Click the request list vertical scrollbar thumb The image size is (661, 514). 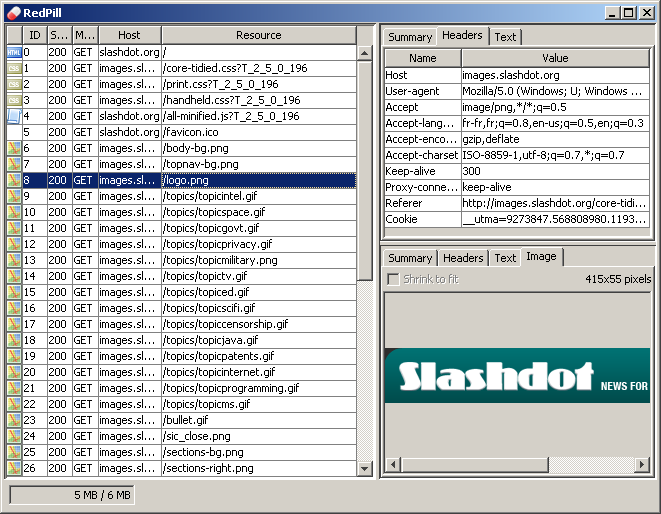tap(365, 170)
